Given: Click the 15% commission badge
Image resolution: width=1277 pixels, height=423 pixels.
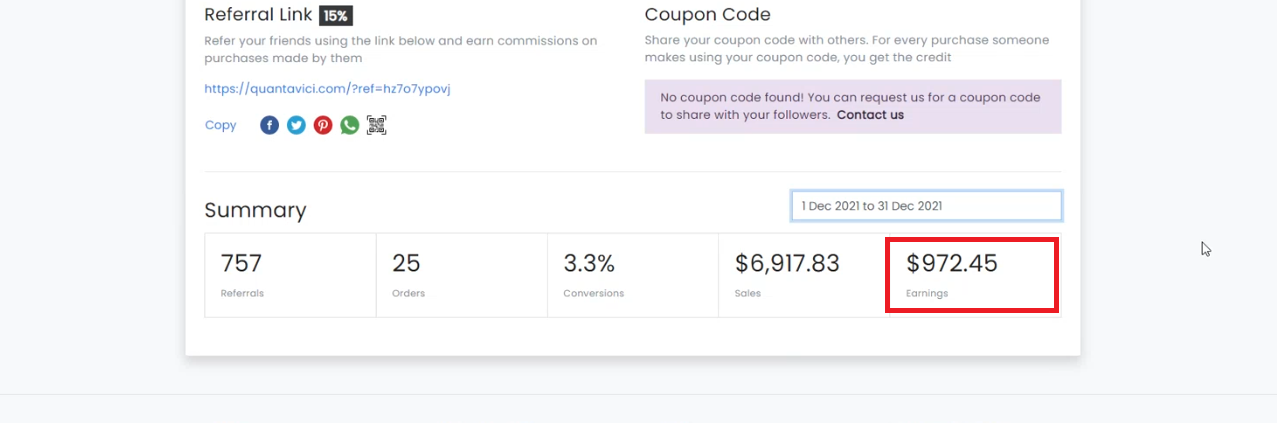Looking at the screenshot, I should (335, 16).
